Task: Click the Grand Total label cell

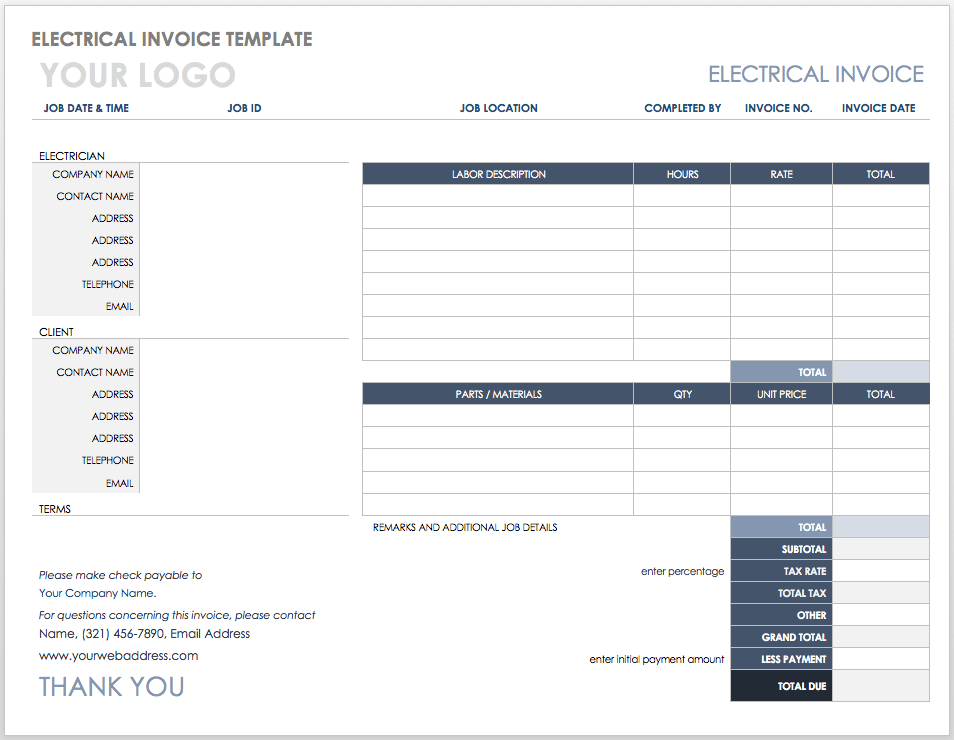Action: [781, 638]
